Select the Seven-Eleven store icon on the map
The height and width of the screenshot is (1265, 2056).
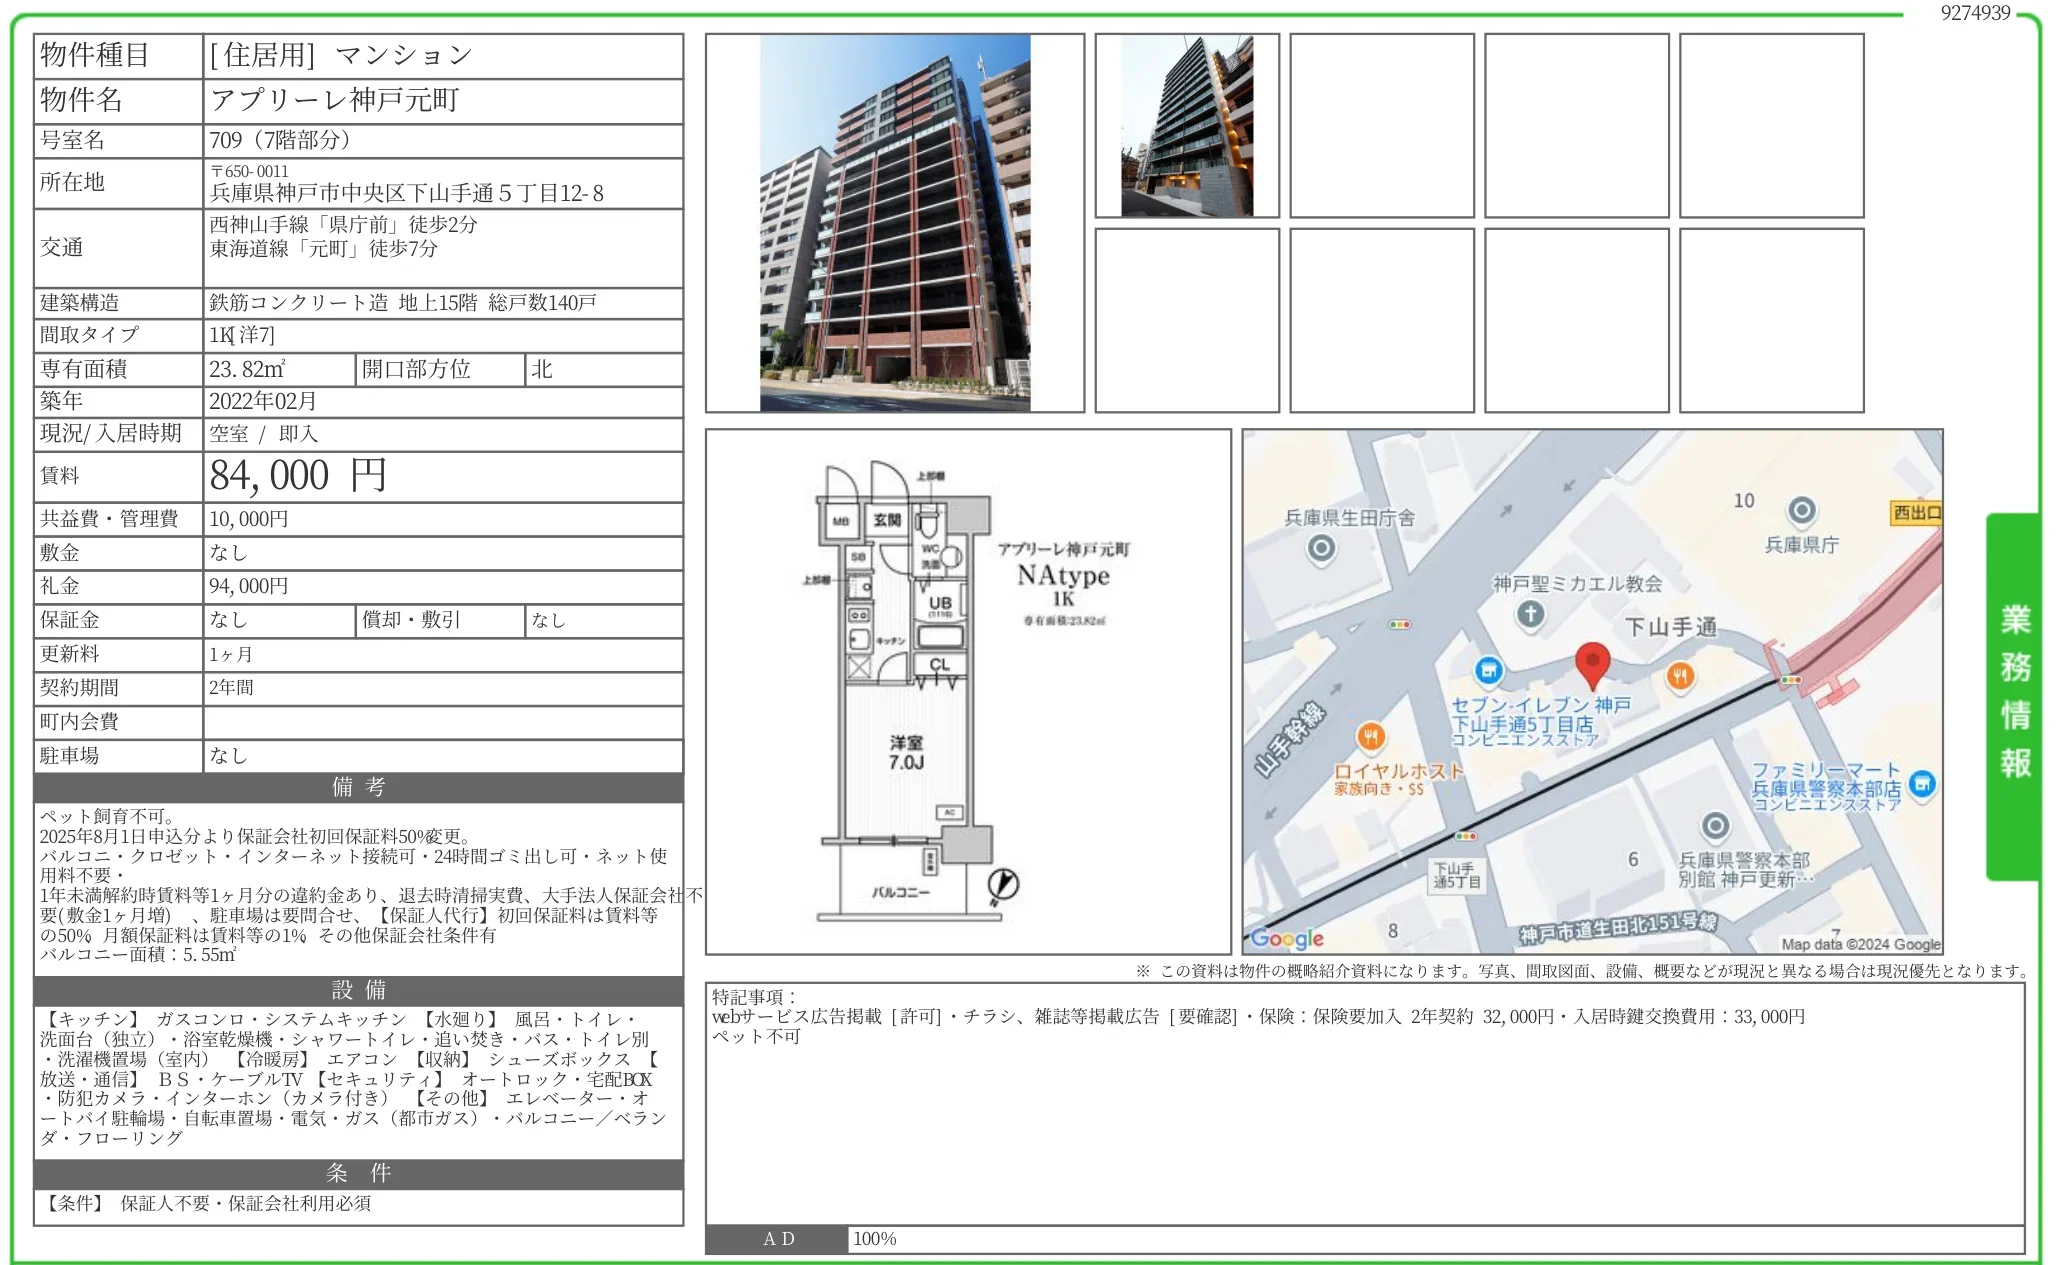click(1489, 671)
